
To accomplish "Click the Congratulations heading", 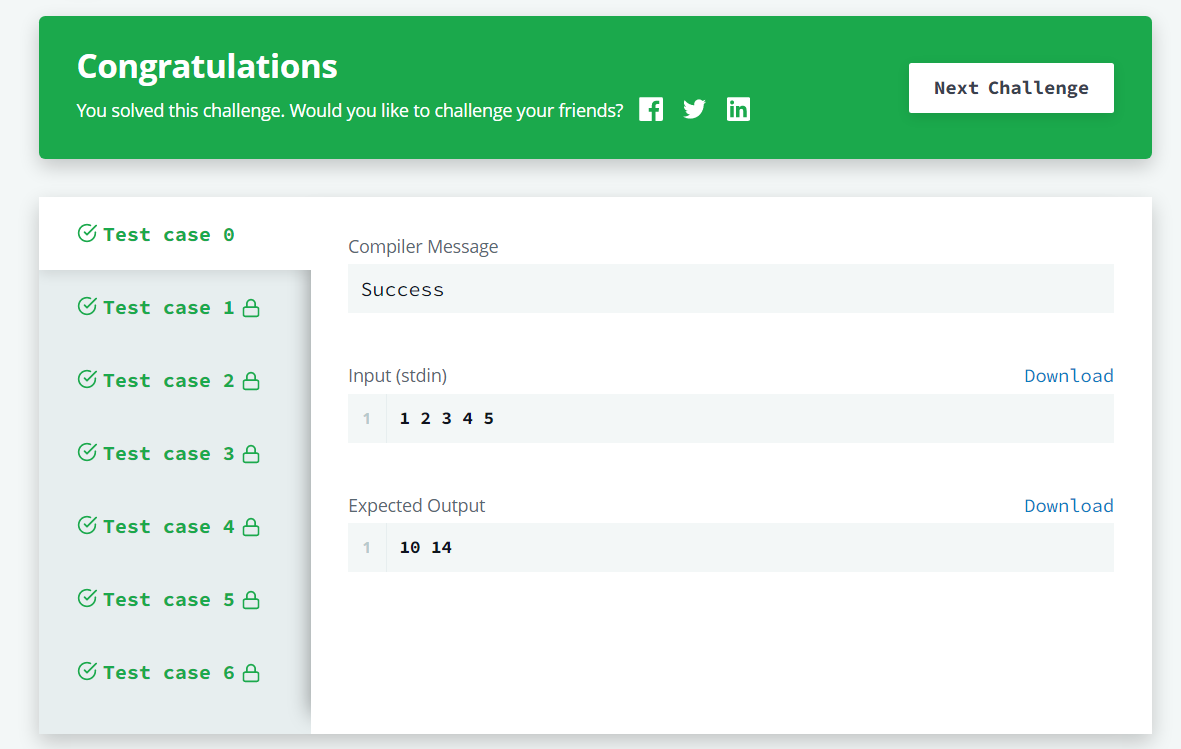I will 207,66.
